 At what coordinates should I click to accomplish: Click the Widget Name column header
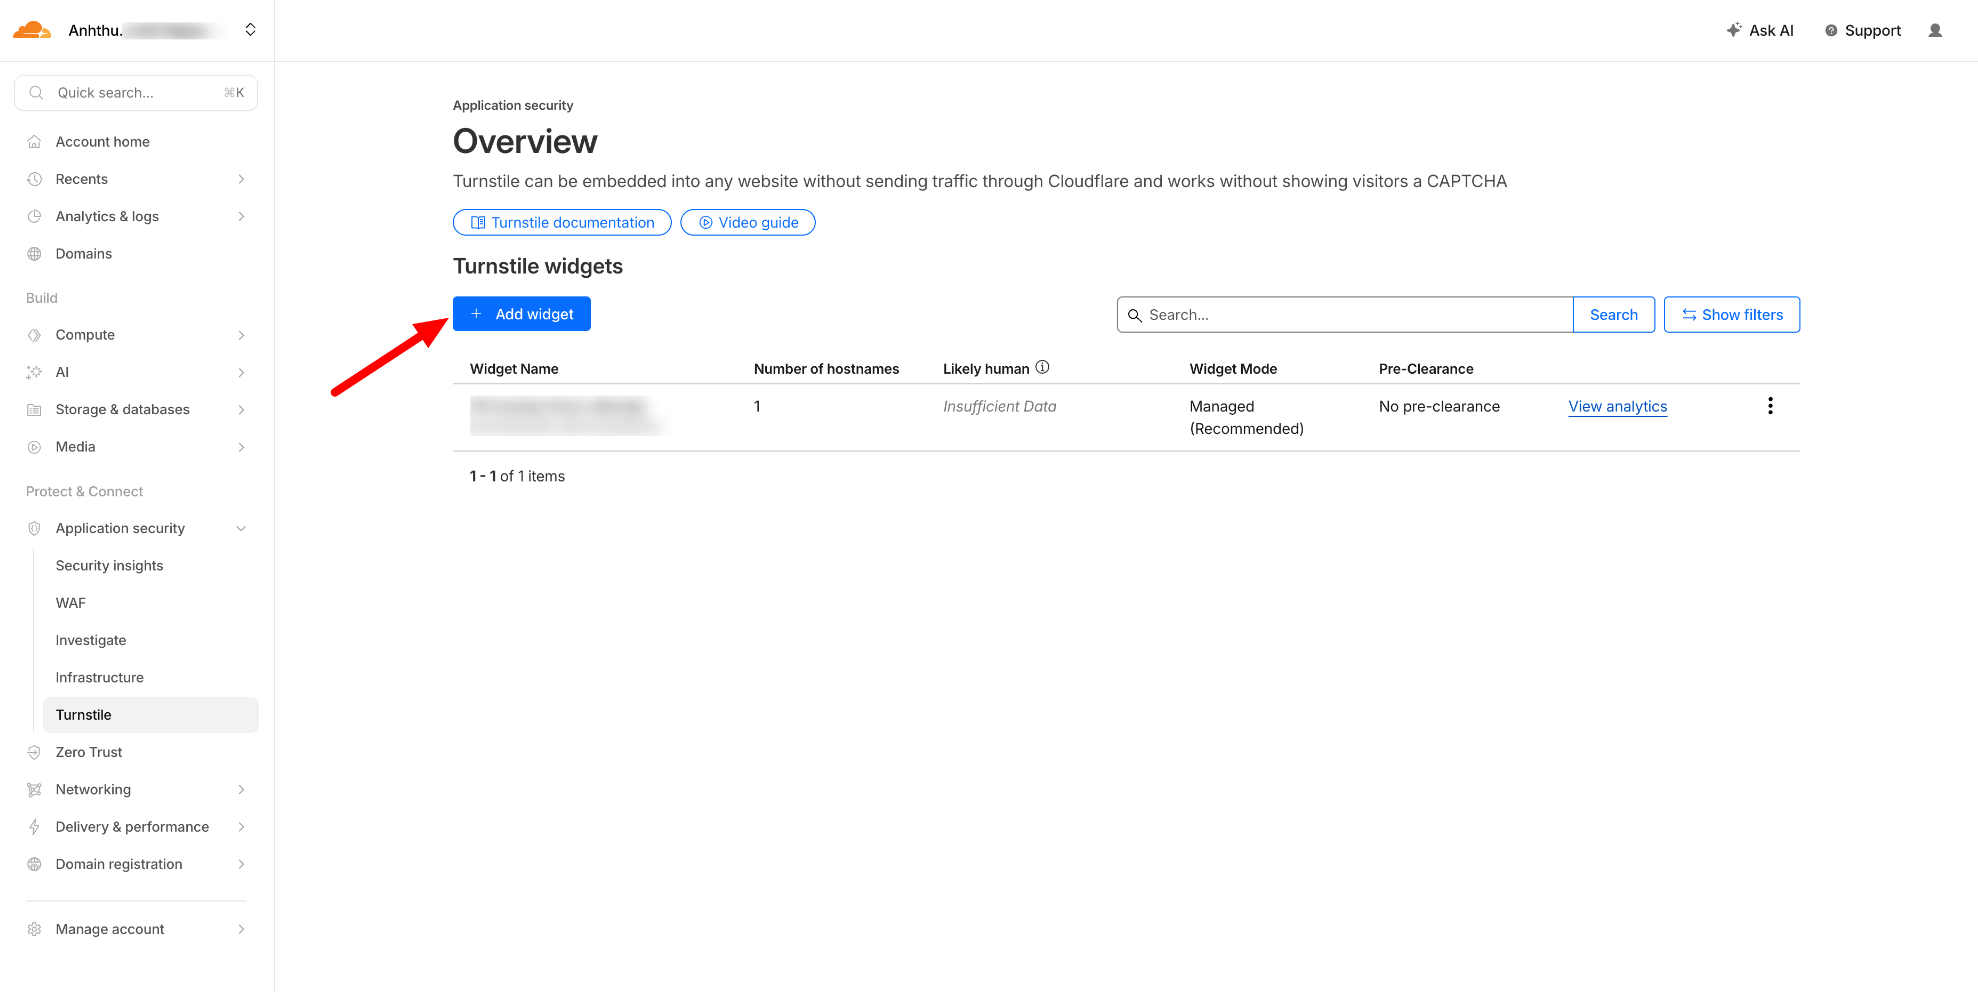click(514, 369)
